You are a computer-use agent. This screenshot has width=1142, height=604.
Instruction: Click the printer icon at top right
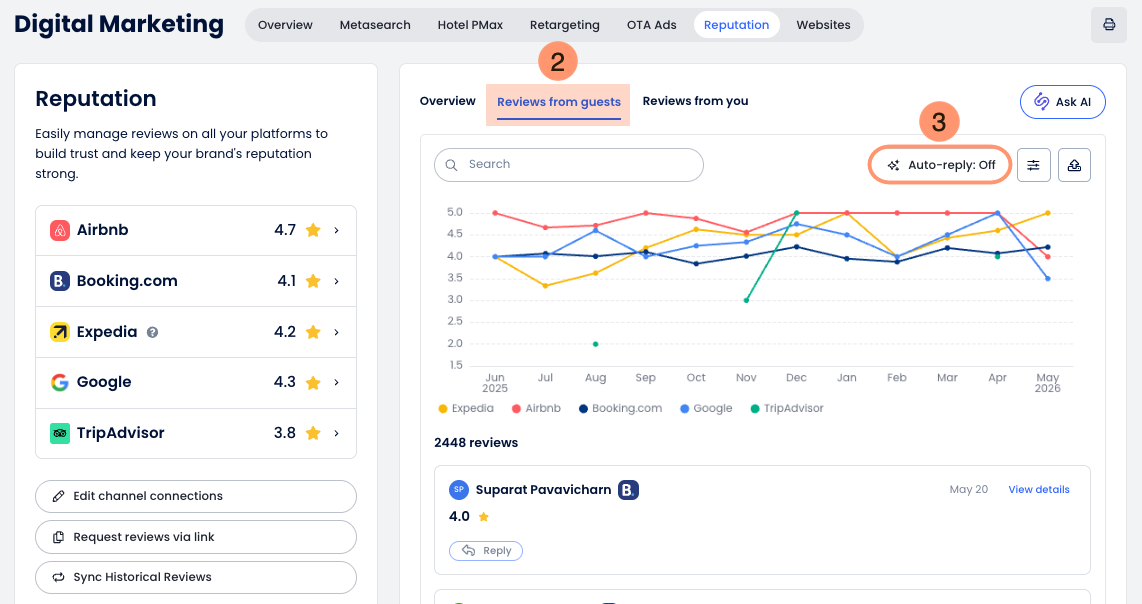pos(1108,25)
